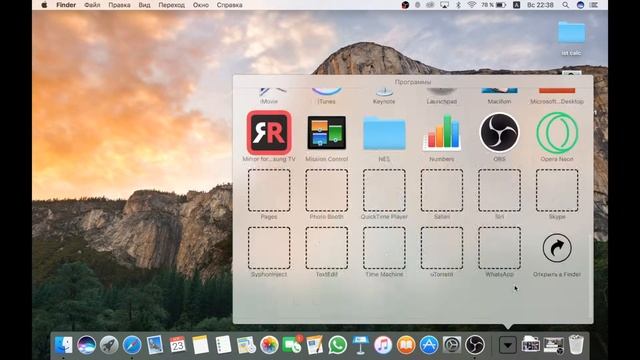Open the Файл menu
Image resolution: width=640 pixels, height=360 pixels.
coord(92,5)
